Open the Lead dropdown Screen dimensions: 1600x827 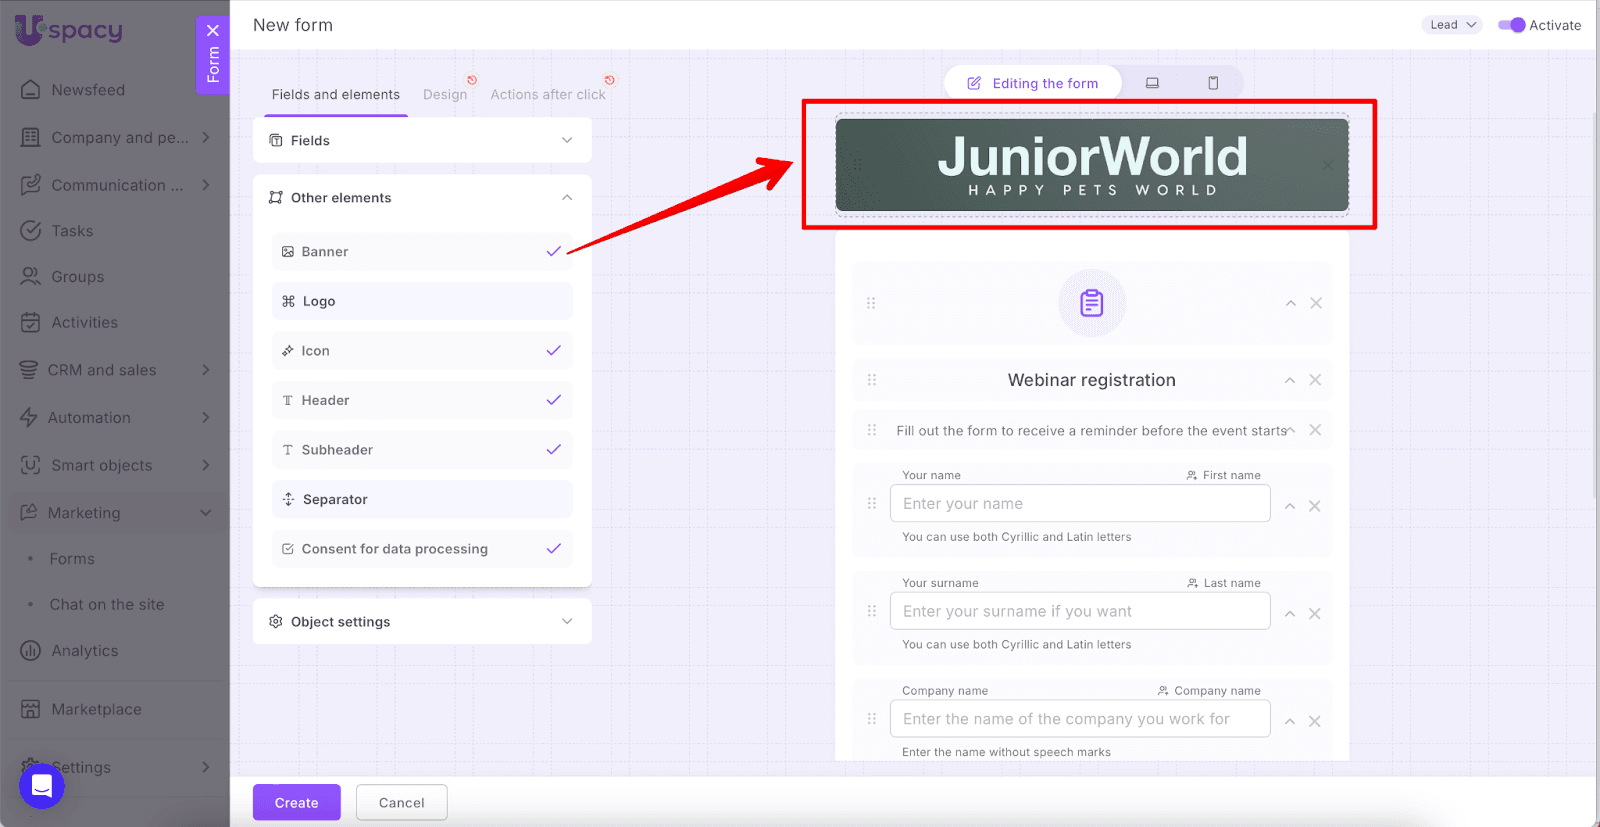click(x=1452, y=25)
